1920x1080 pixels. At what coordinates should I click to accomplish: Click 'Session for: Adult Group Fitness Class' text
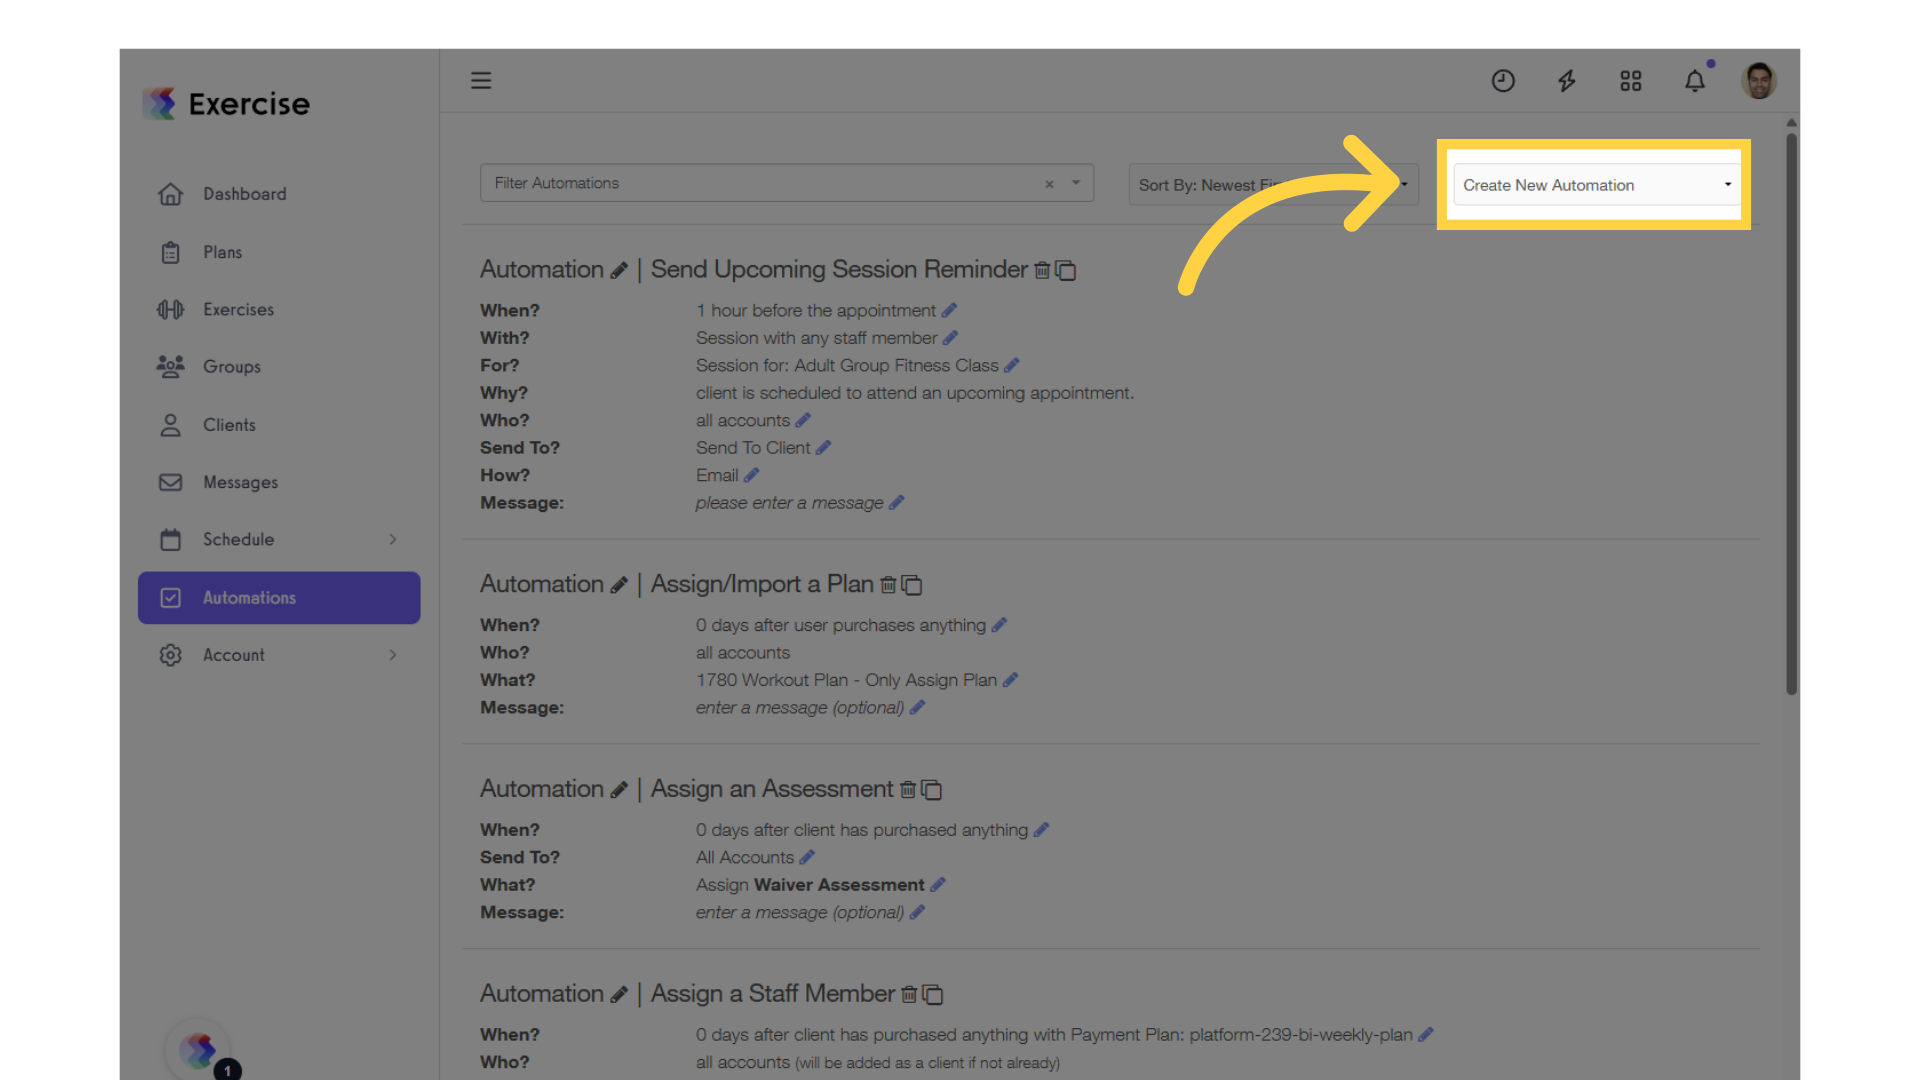(x=847, y=366)
